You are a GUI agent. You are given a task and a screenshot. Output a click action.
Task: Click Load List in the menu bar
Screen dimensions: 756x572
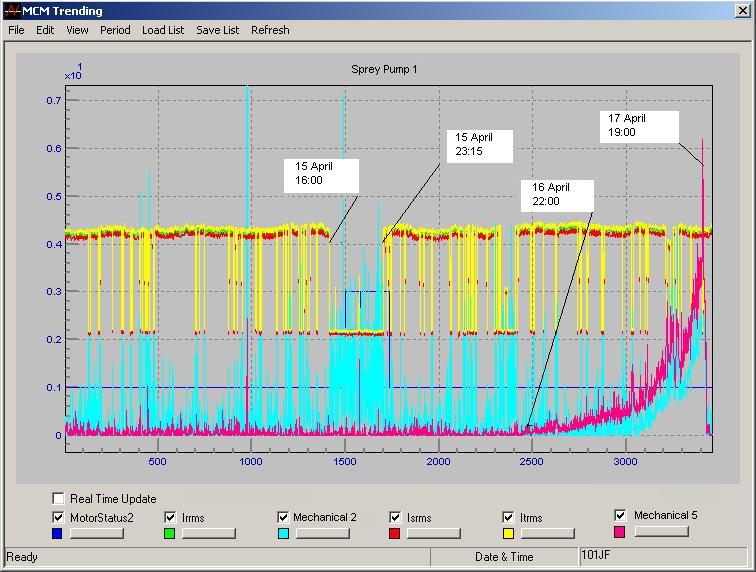163,30
